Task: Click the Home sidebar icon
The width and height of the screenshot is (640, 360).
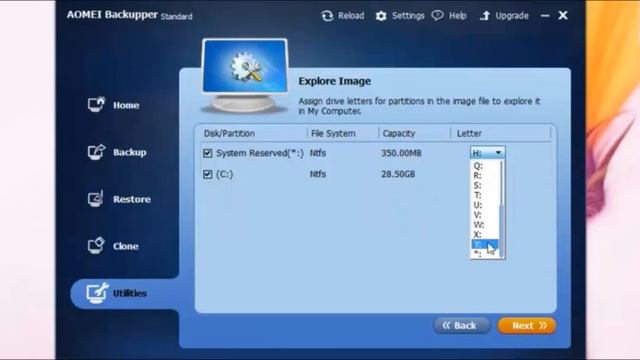Action: click(96, 104)
